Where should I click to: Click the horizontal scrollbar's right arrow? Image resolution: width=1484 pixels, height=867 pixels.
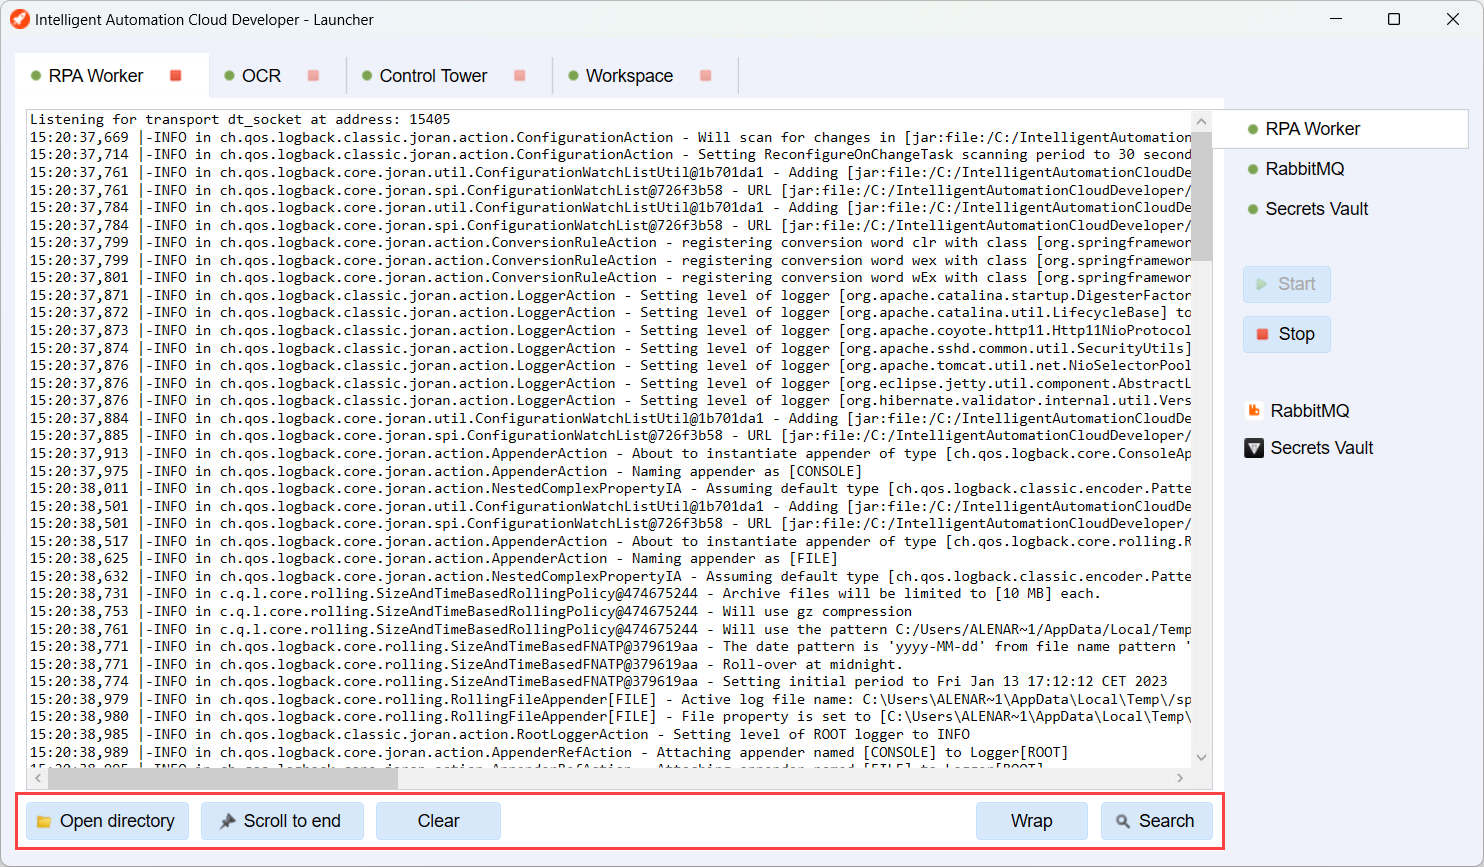[1180, 778]
